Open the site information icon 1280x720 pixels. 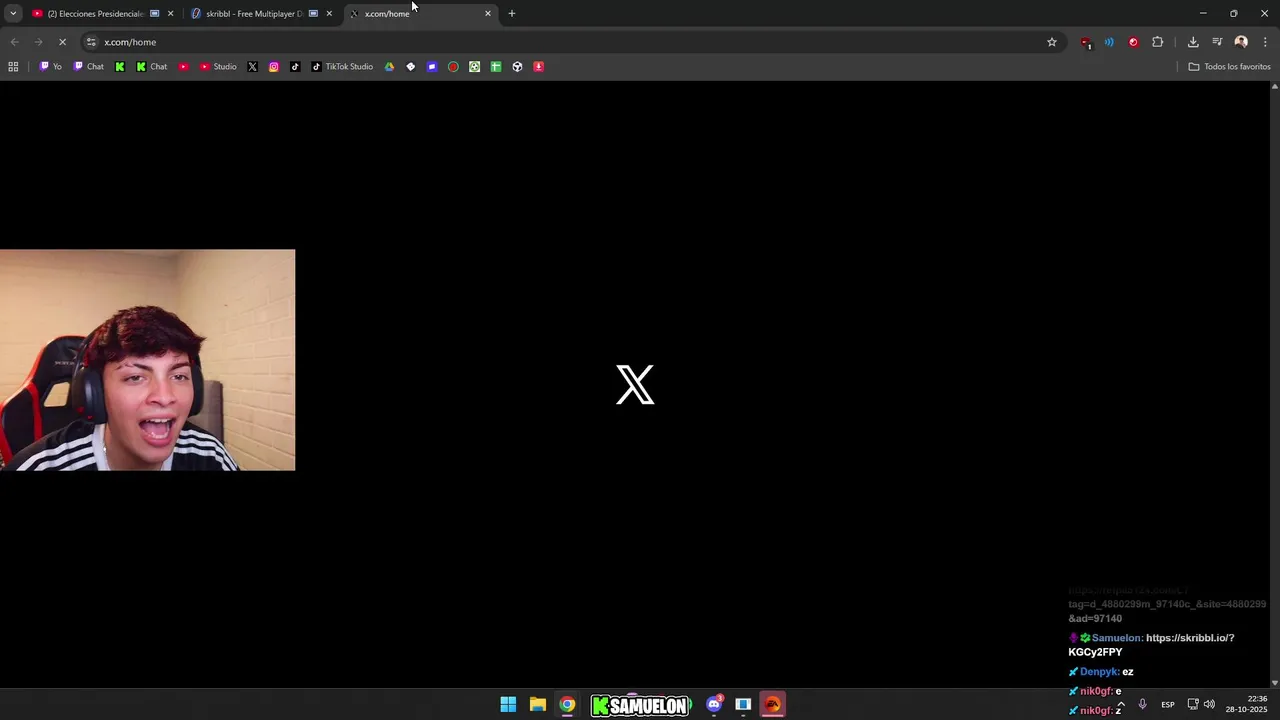91,42
